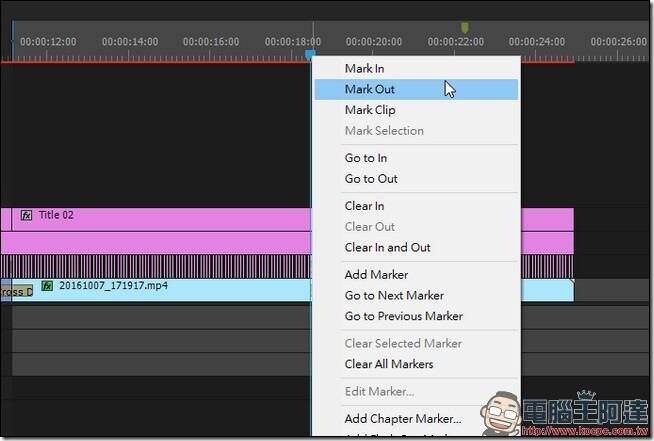The height and width of the screenshot is (441, 654).
Task: Click ruler at 00:00:24:00 timecode
Action: pos(537,42)
